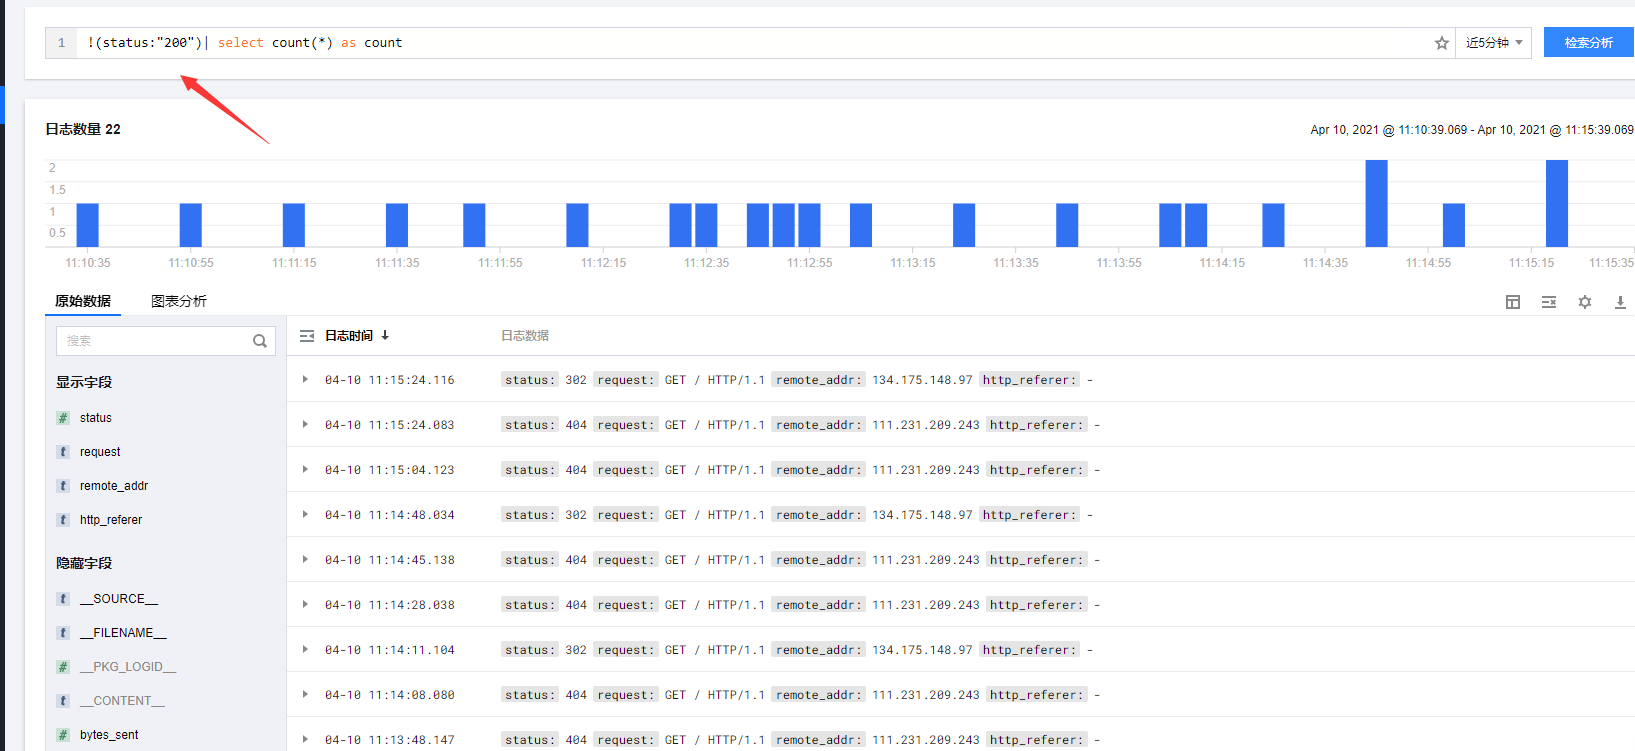Expand the log row at 11:15:04.123

tap(305, 469)
